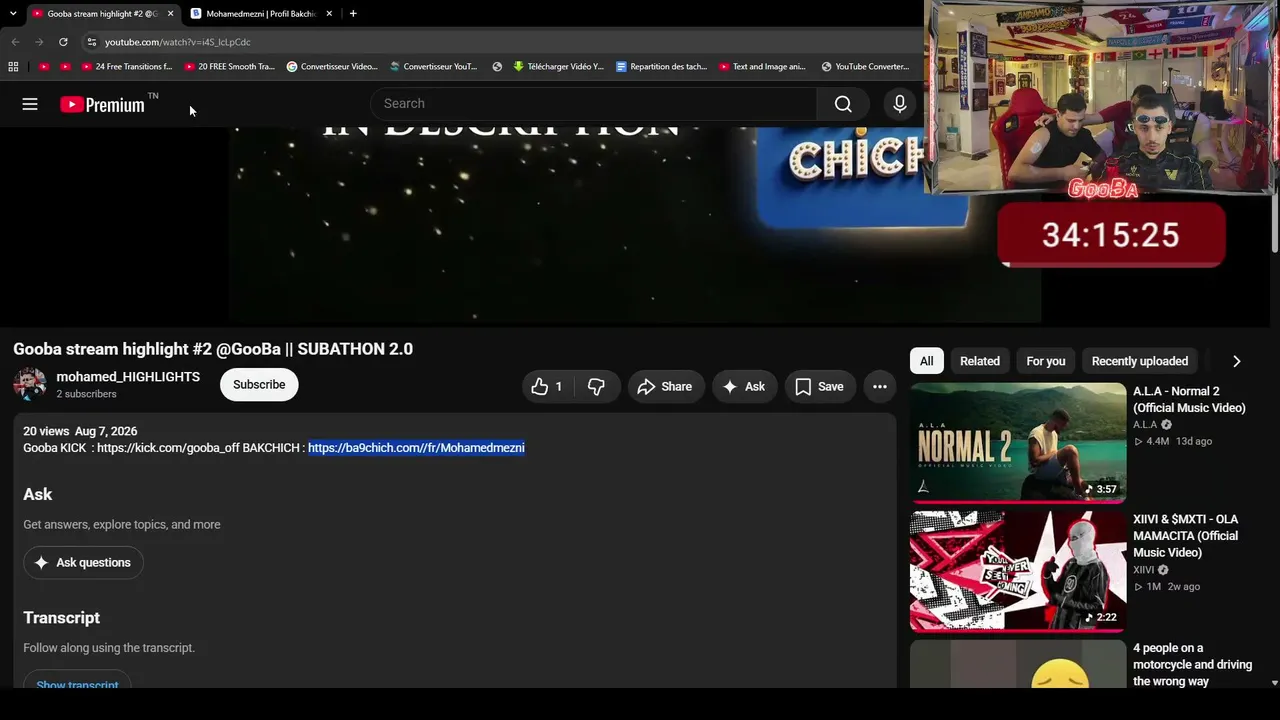Select the For you filter chip
This screenshot has height=720, width=1280.
click(x=1046, y=361)
